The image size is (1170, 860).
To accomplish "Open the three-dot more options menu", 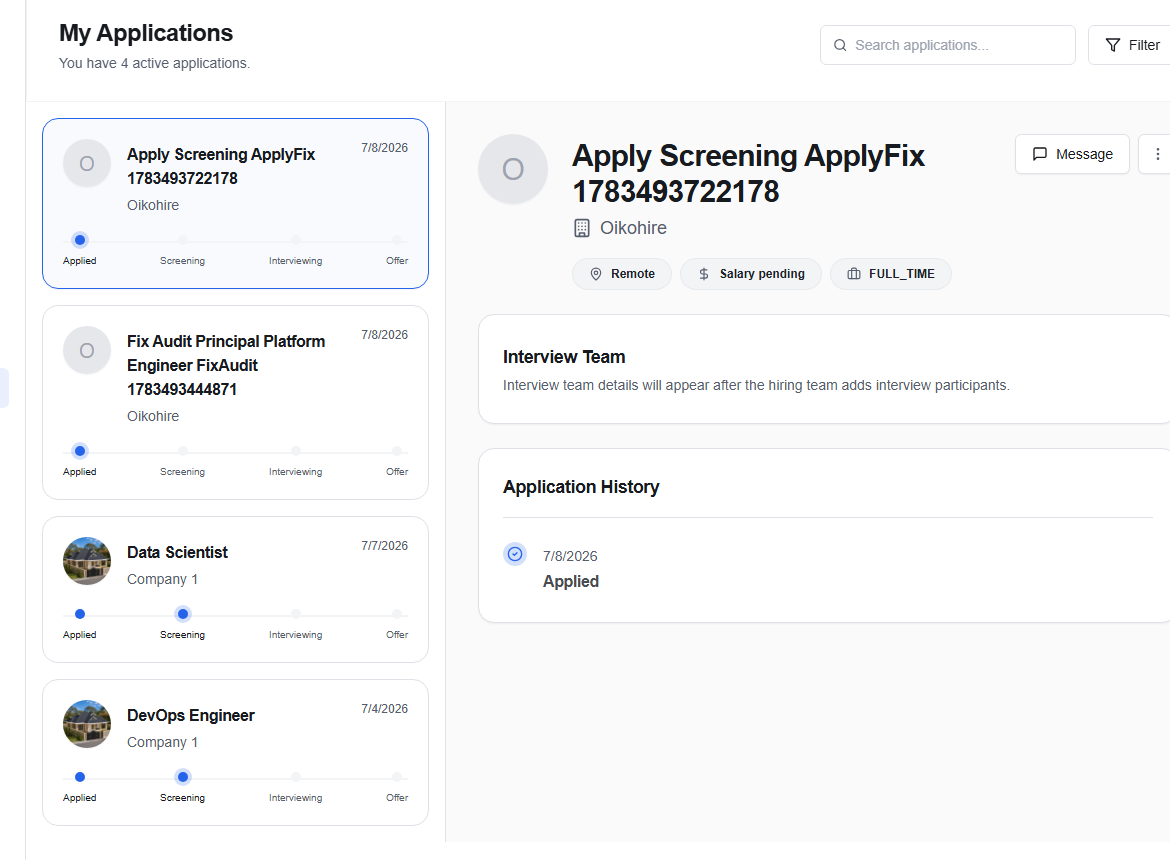I will (x=1157, y=154).
